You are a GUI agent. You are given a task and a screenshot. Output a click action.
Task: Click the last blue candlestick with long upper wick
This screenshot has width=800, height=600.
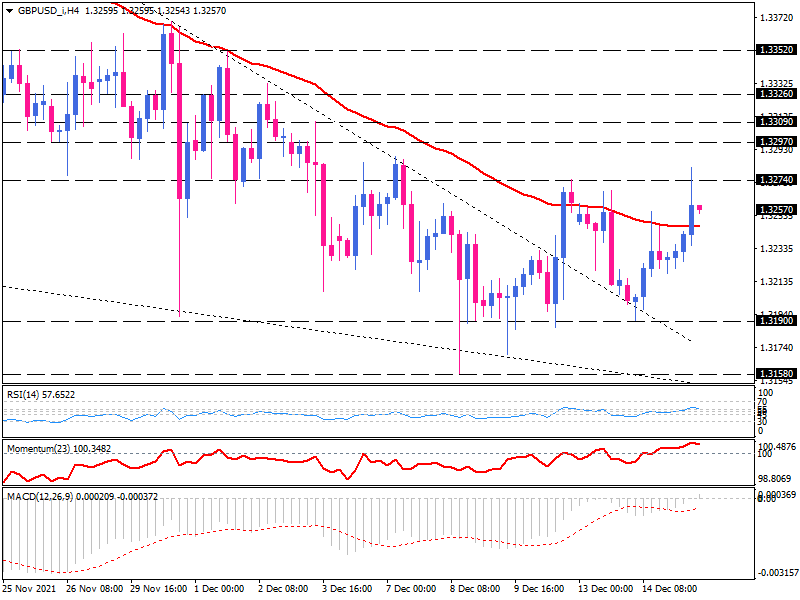tap(692, 218)
